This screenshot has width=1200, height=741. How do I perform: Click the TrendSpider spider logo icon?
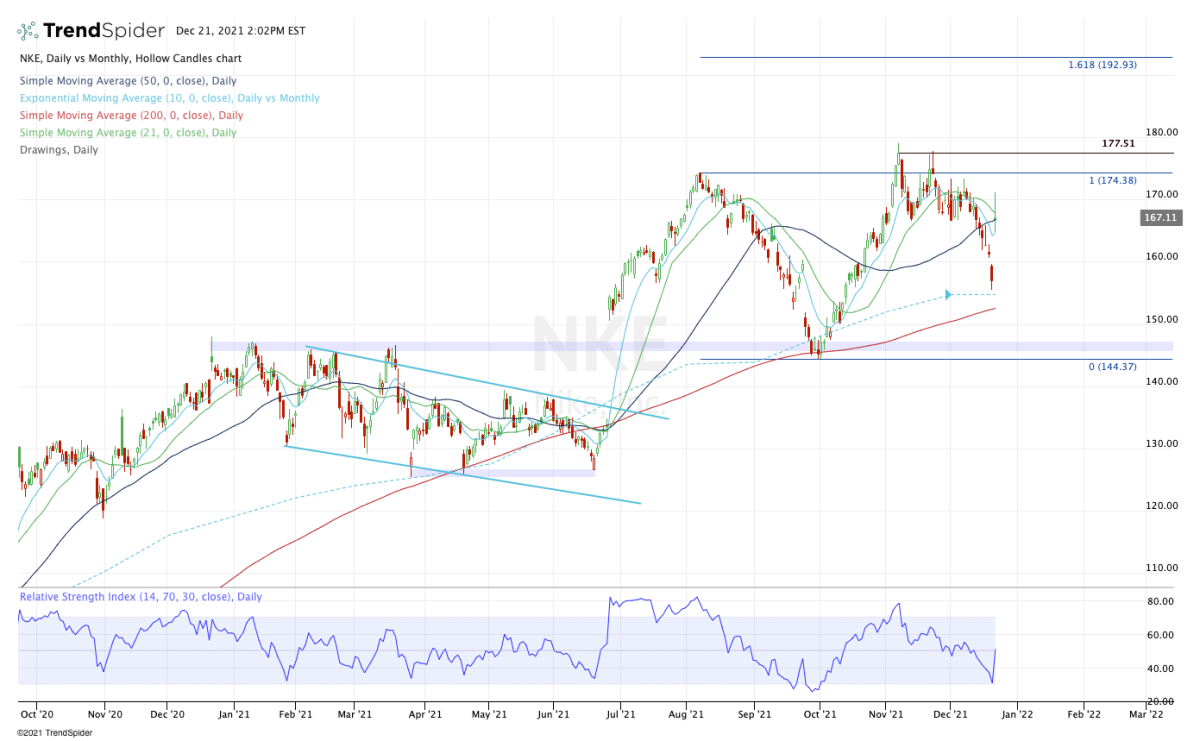(x=29, y=30)
